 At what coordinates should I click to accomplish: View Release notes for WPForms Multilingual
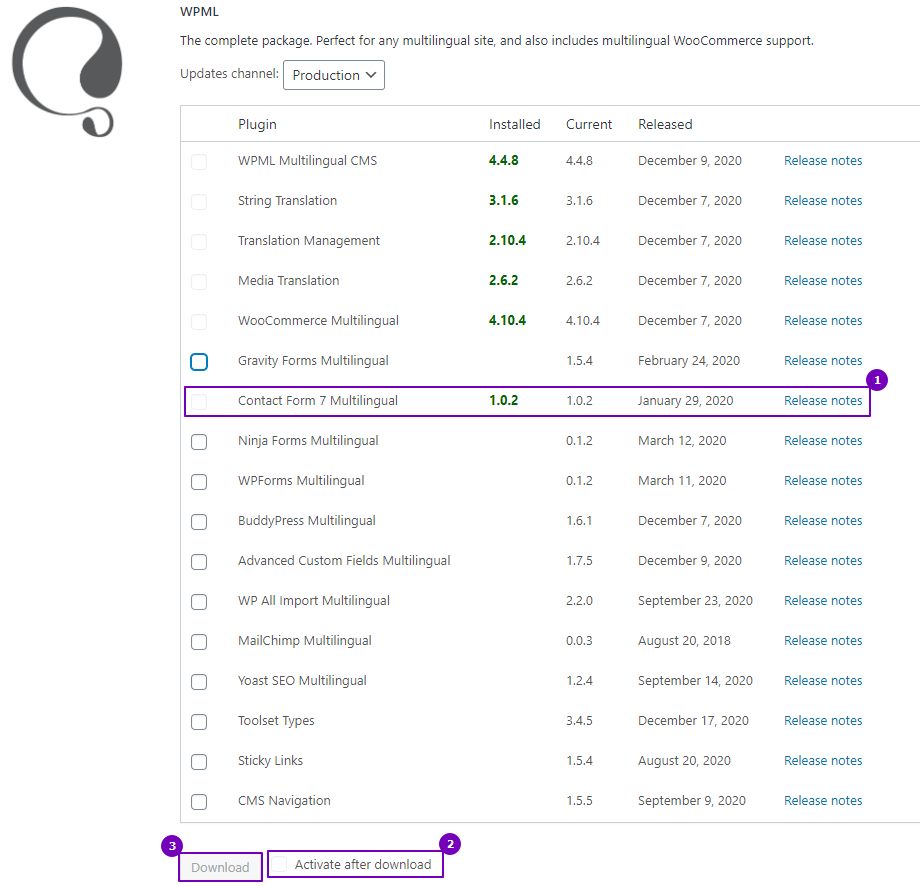(823, 481)
